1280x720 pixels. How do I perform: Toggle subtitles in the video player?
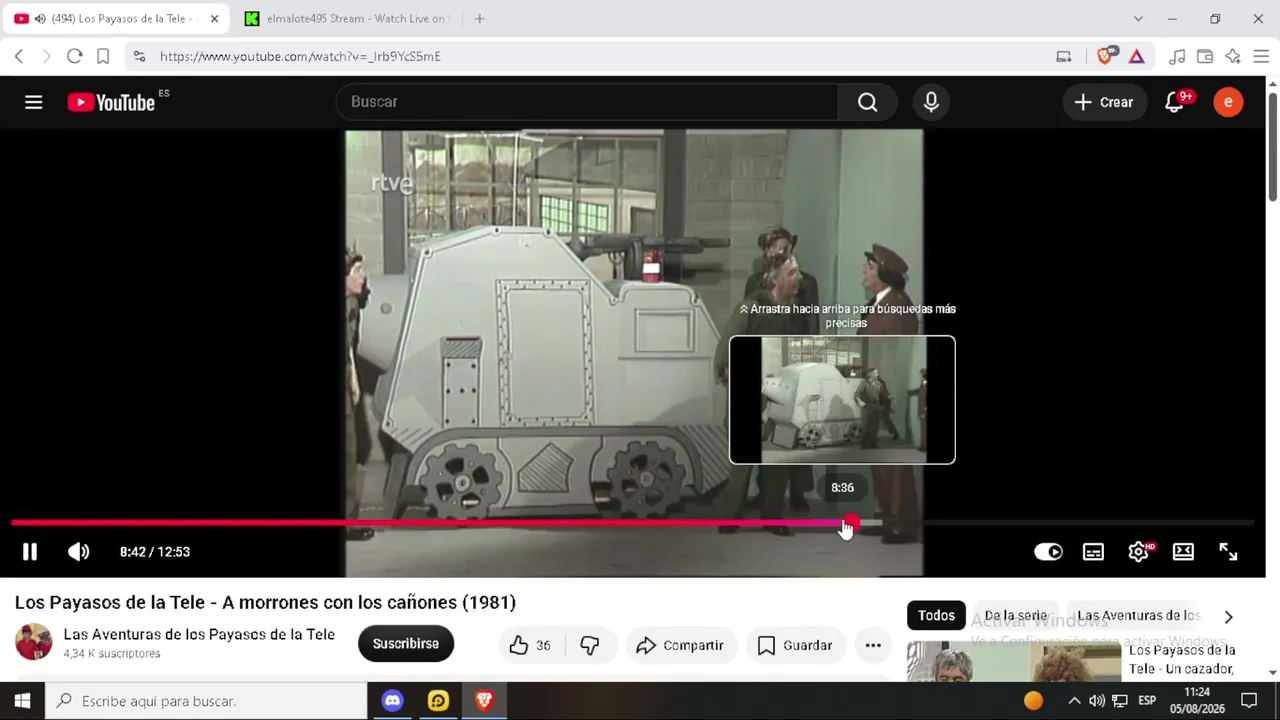[x=1093, y=552]
